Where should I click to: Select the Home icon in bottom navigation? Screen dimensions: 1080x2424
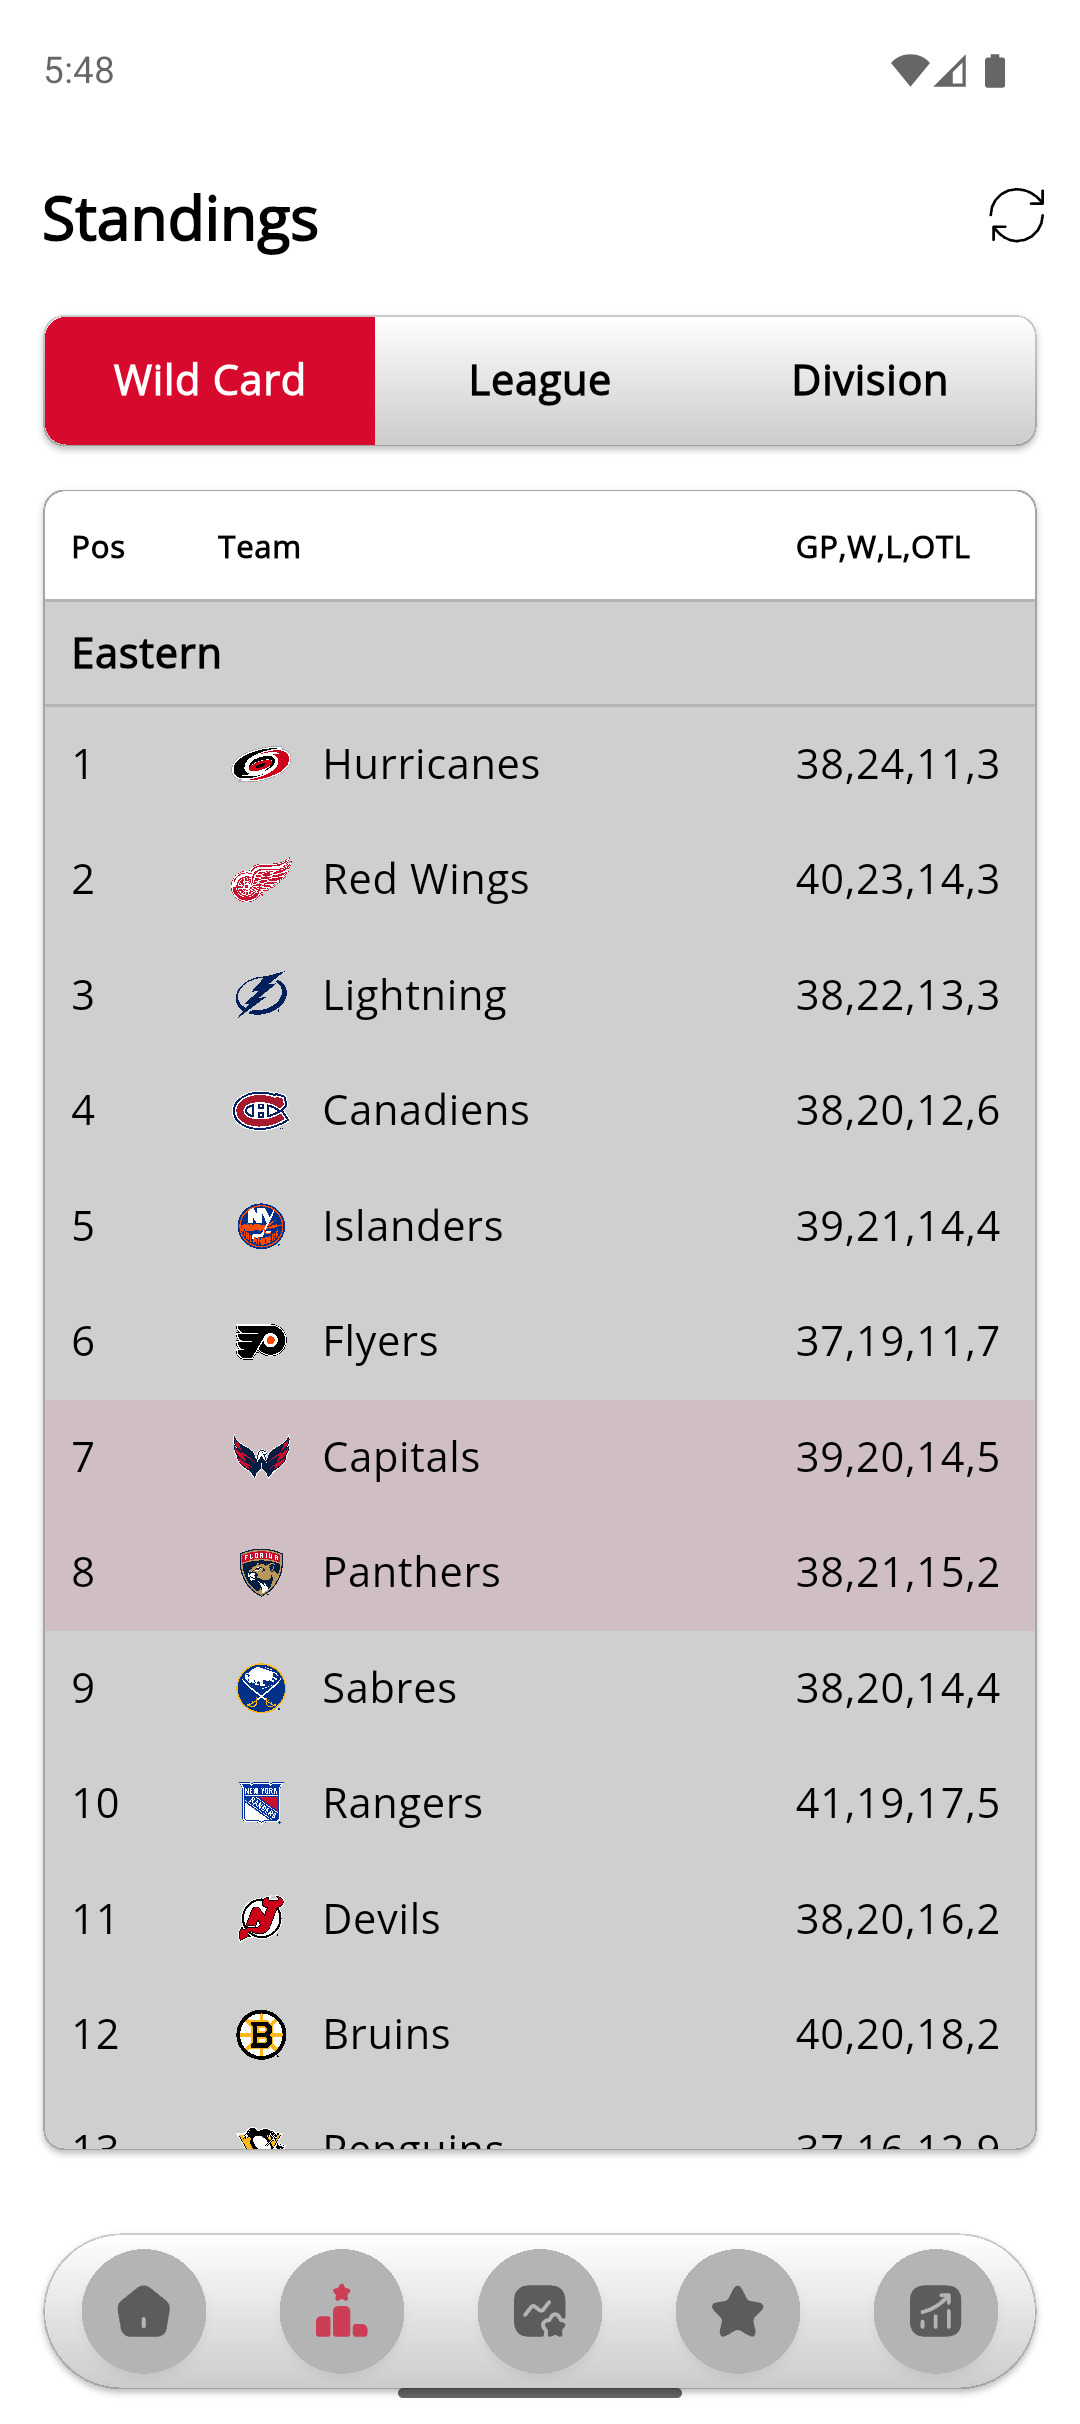click(x=144, y=2311)
